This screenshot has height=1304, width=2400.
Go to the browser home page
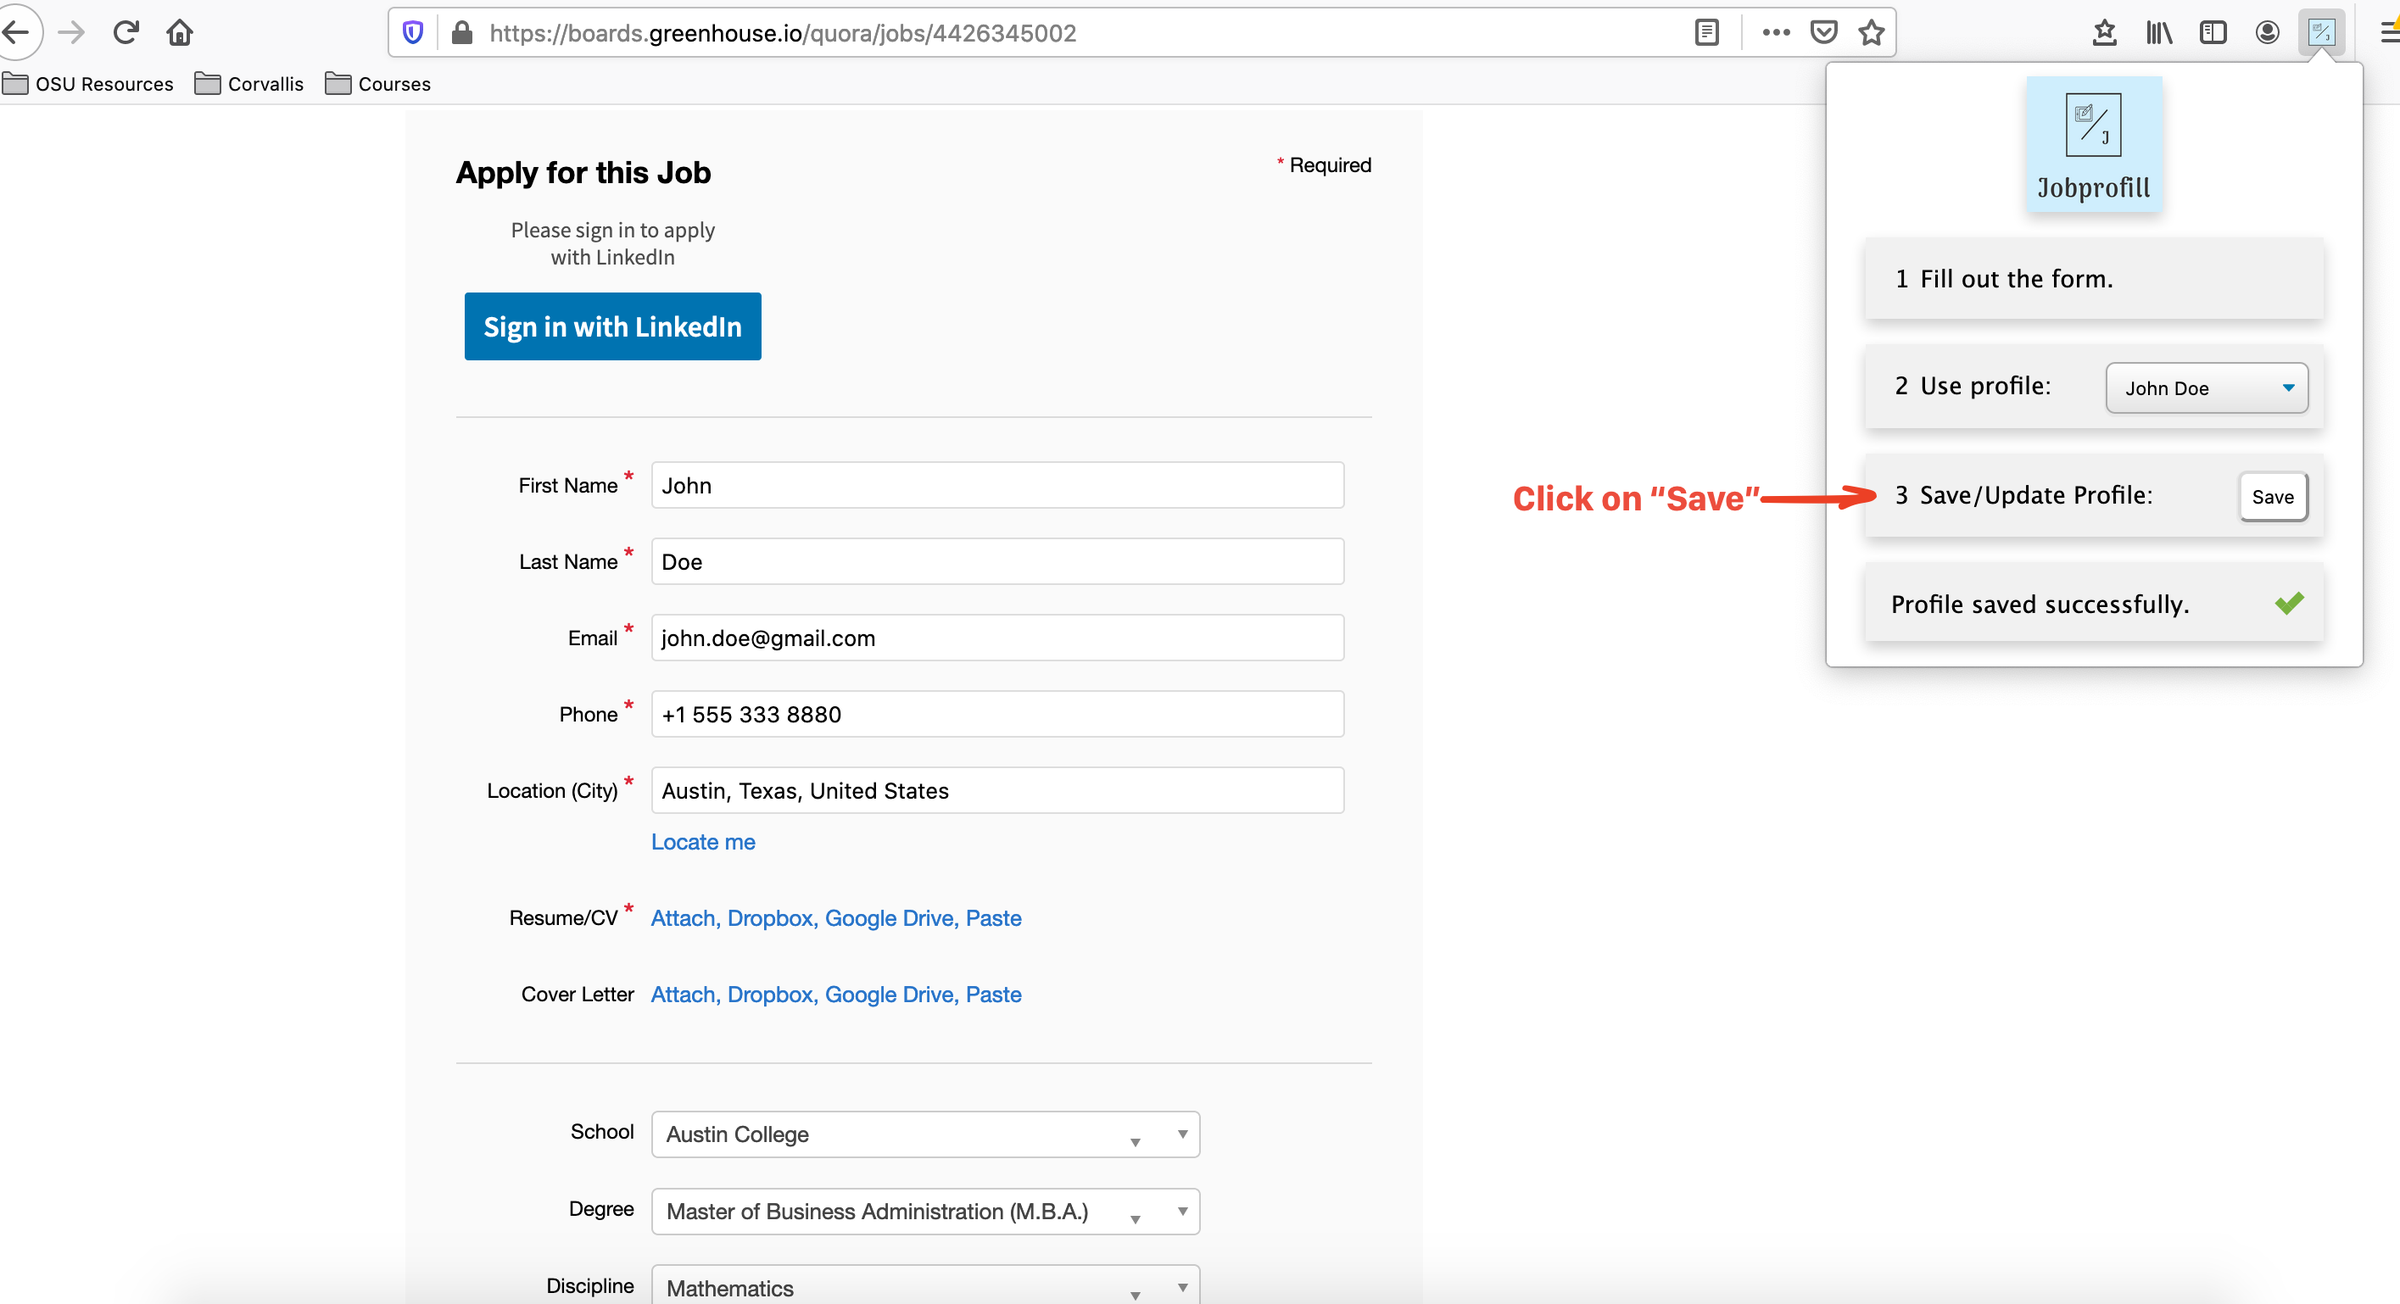[180, 33]
